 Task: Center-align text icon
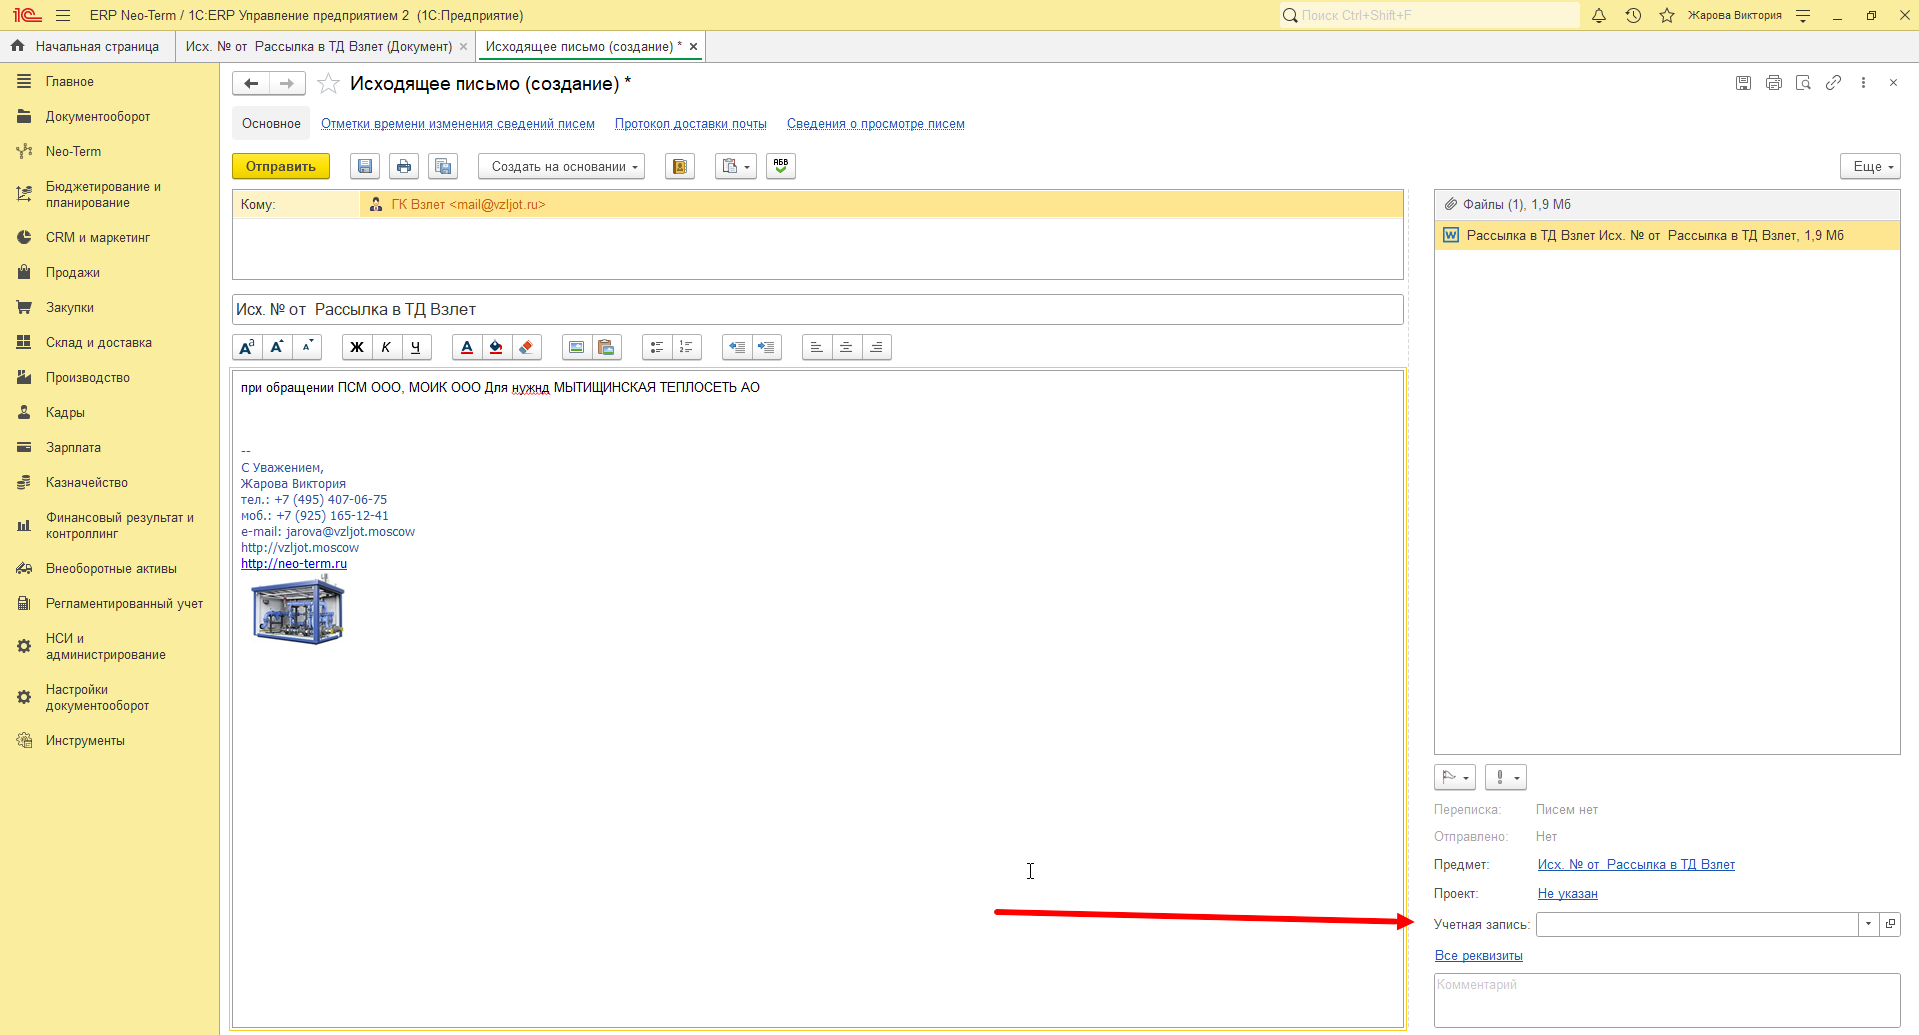pyautogui.click(x=846, y=347)
